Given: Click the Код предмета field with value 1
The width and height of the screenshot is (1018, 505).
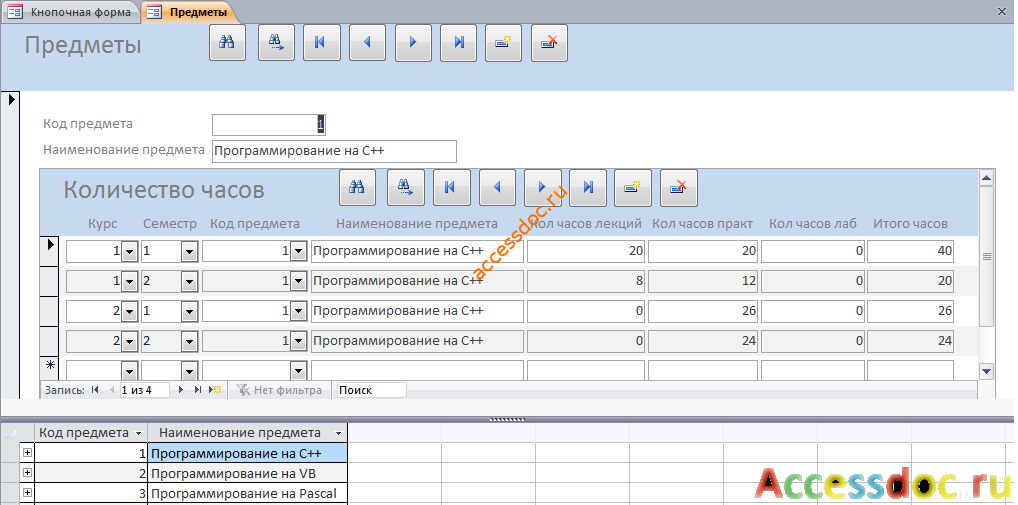Looking at the screenshot, I should [x=269, y=125].
